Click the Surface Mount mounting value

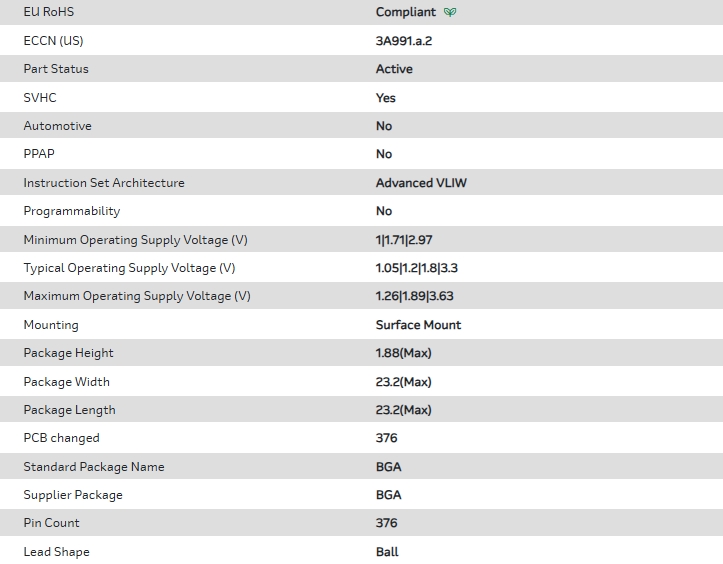pos(418,325)
